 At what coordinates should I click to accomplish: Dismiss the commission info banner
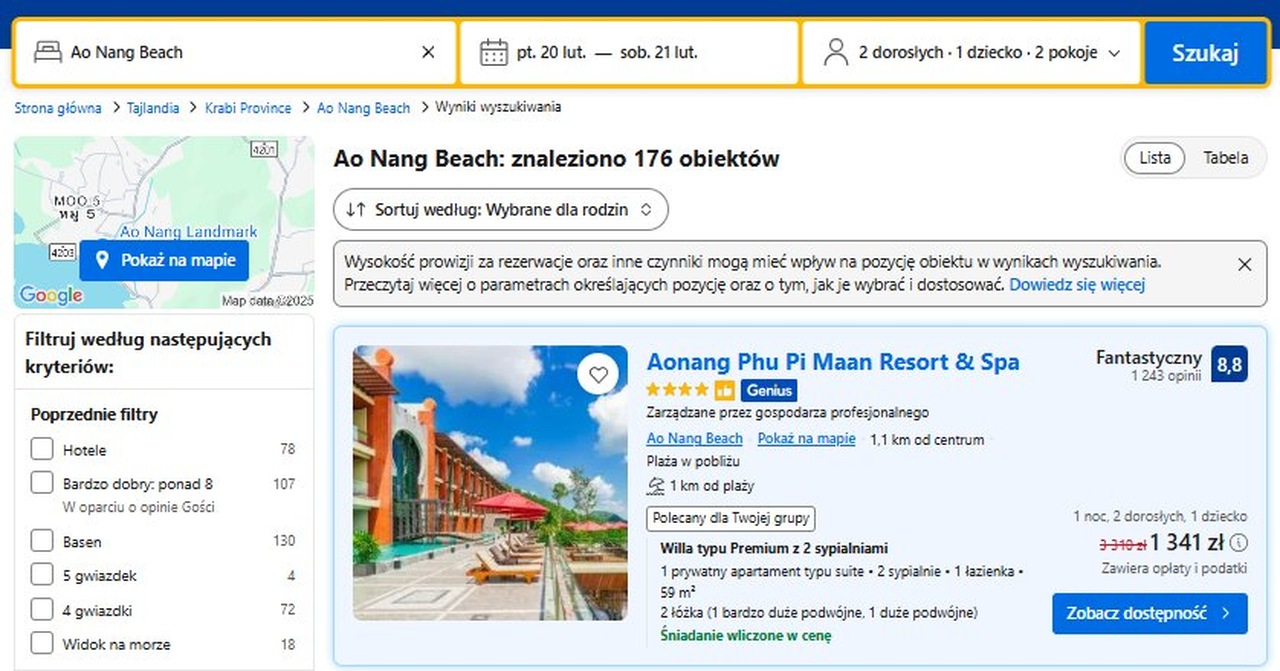pyautogui.click(x=1244, y=264)
